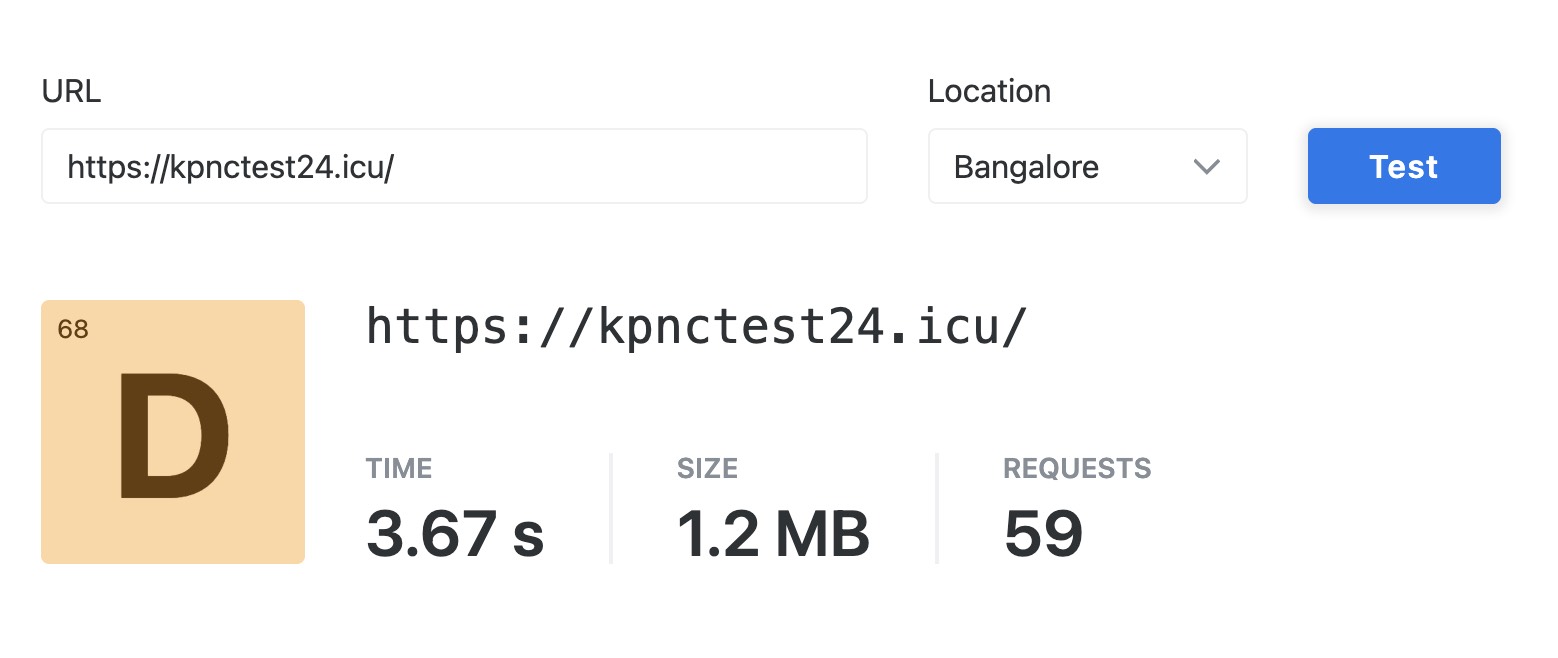The image size is (1558, 658).
Task: Click the https://kpnctest24.icu/ text inside URL box
Action: tap(231, 167)
